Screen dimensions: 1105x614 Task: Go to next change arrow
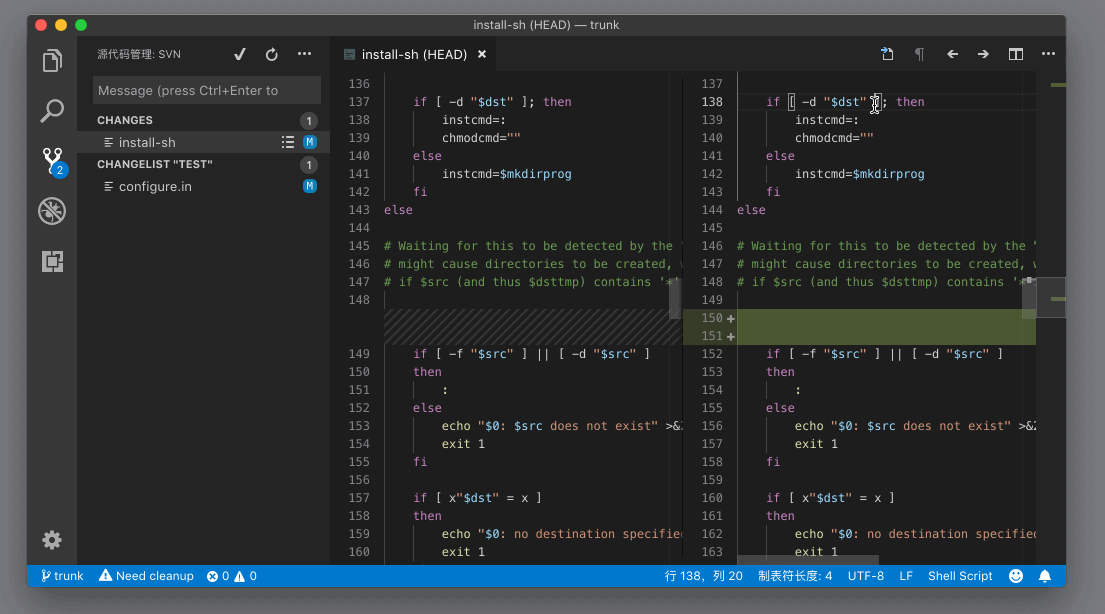pos(984,54)
